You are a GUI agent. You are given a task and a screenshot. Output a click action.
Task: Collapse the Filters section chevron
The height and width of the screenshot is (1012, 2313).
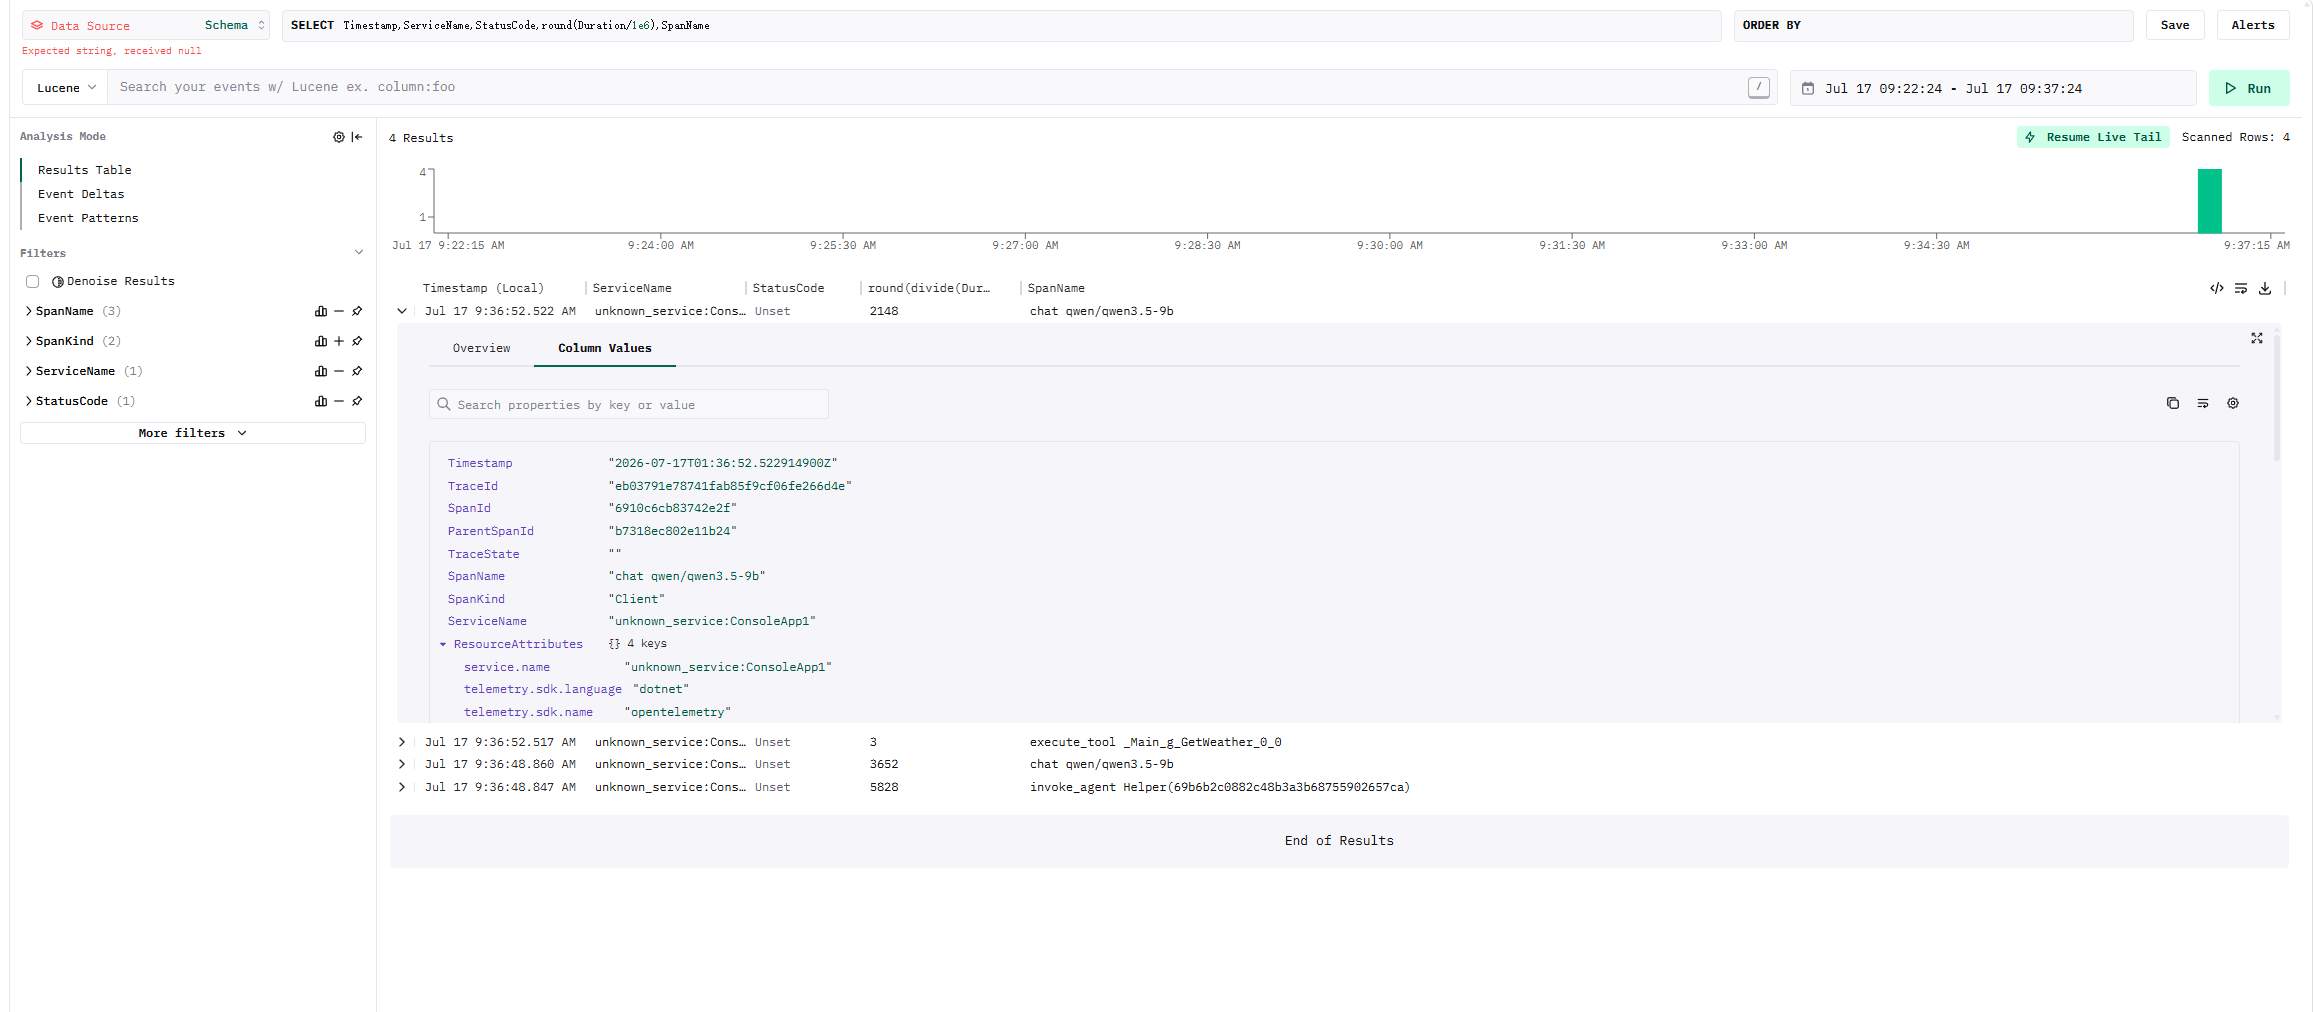point(359,253)
